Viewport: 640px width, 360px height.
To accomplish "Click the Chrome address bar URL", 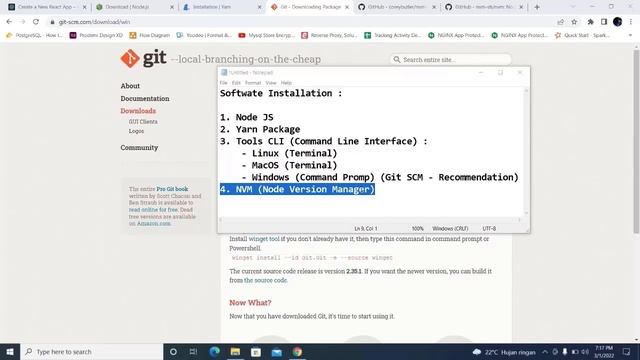I will (x=94, y=22).
